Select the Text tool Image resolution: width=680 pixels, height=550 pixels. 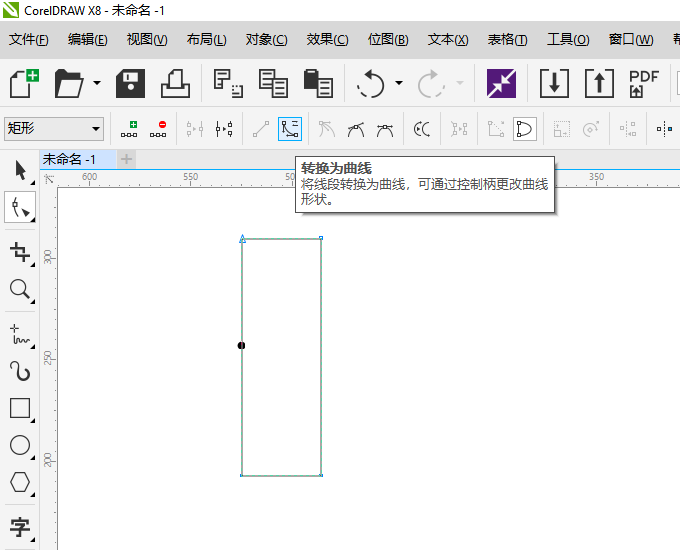[20, 527]
